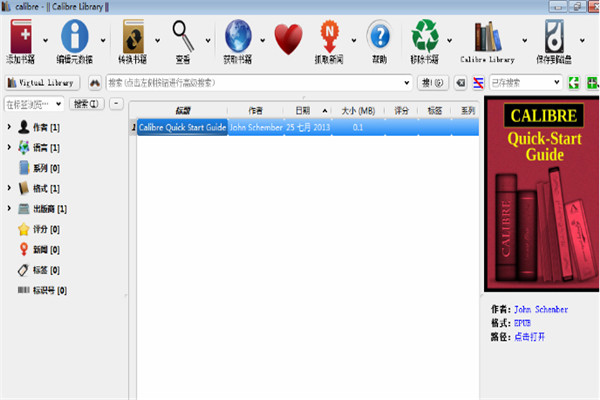The image size is (600, 400).
Task: Expand the Publisher (出版商) tree node
Action: 9,208
